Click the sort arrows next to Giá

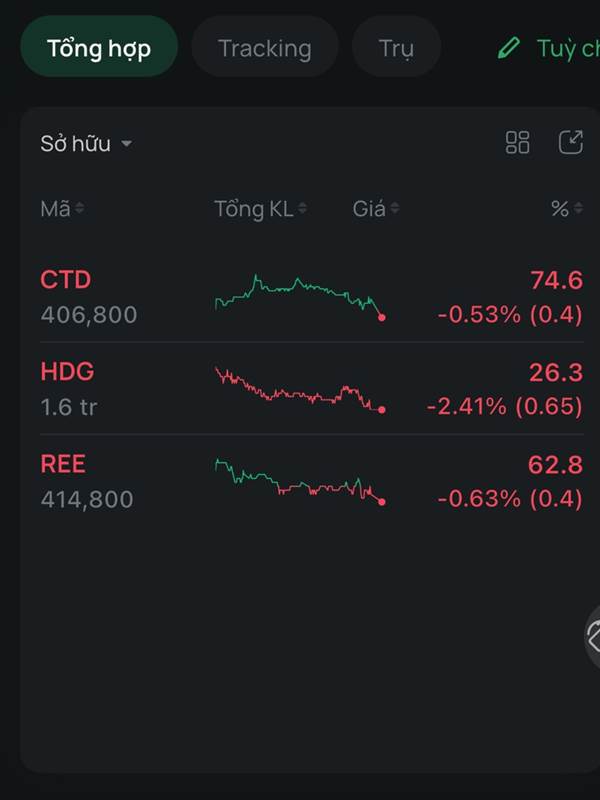395,209
